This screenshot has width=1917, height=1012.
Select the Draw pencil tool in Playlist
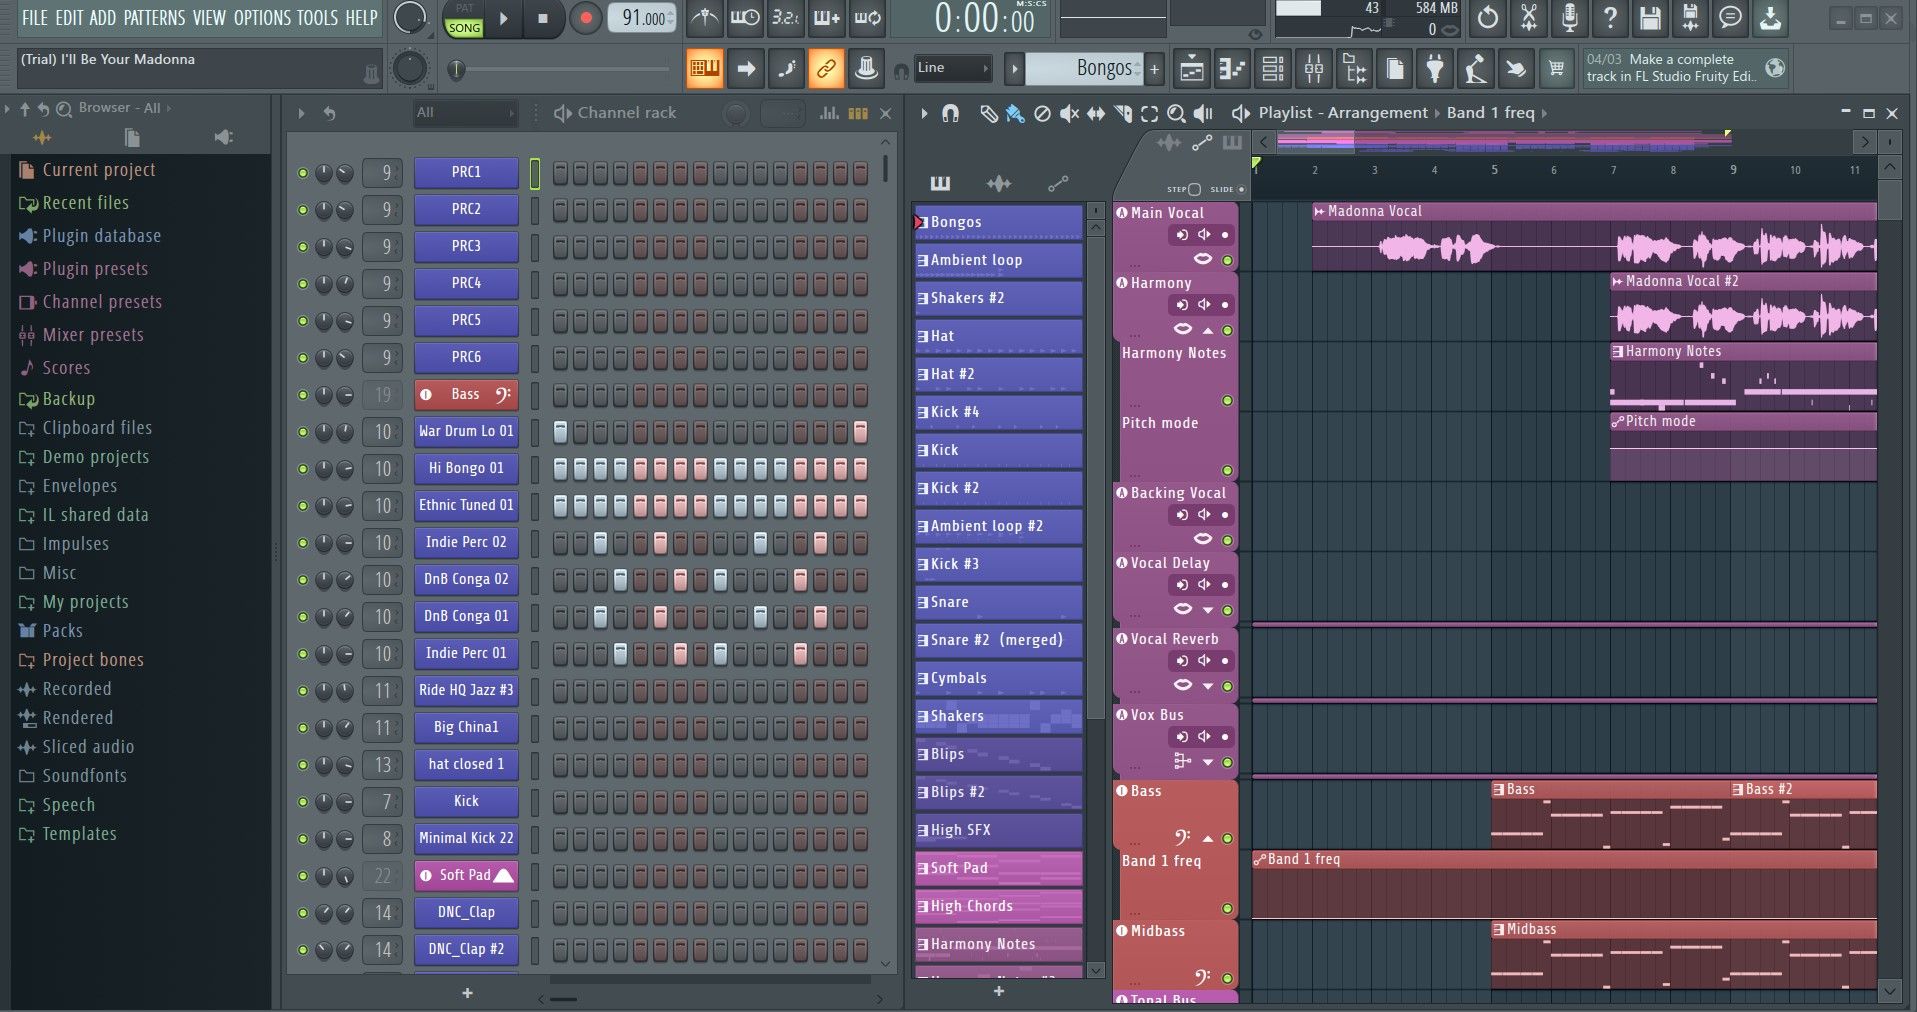[988, 114]
